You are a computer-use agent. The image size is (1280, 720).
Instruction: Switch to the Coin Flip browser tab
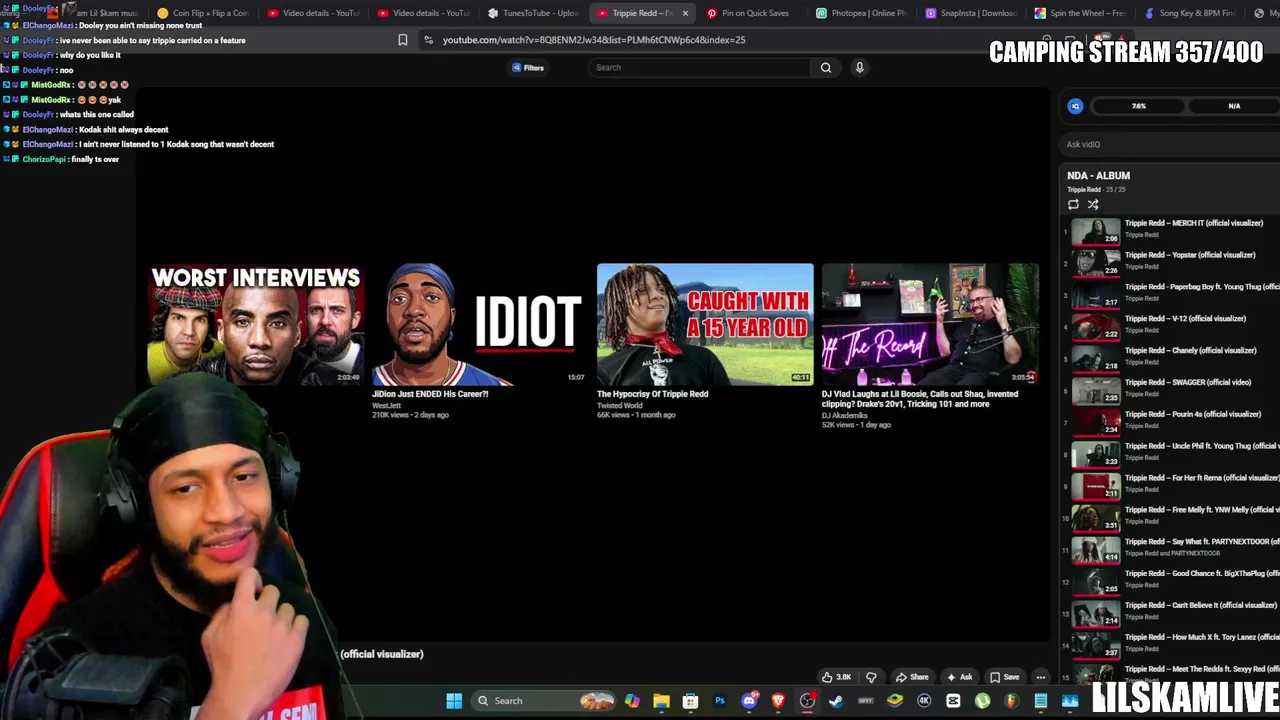tap(203, 13)
